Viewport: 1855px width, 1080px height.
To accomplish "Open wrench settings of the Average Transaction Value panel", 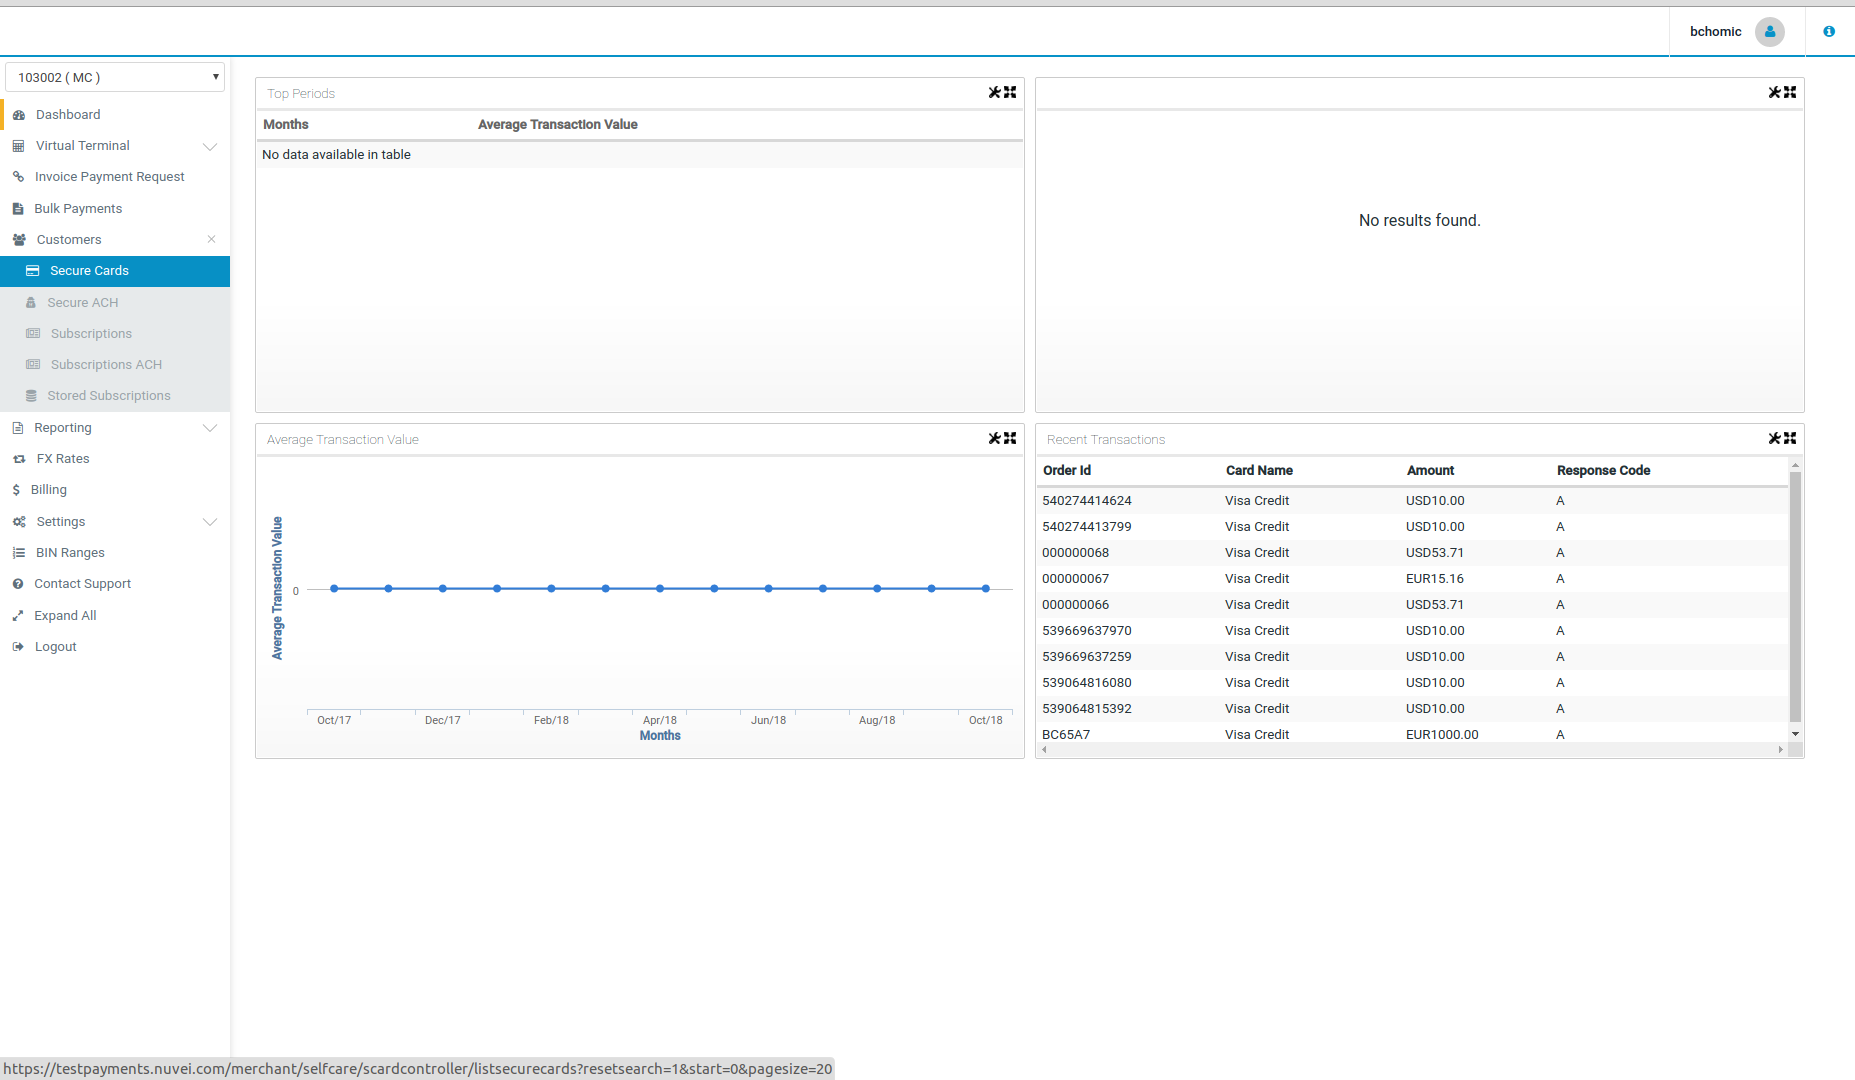I will (x=994, y=438).
